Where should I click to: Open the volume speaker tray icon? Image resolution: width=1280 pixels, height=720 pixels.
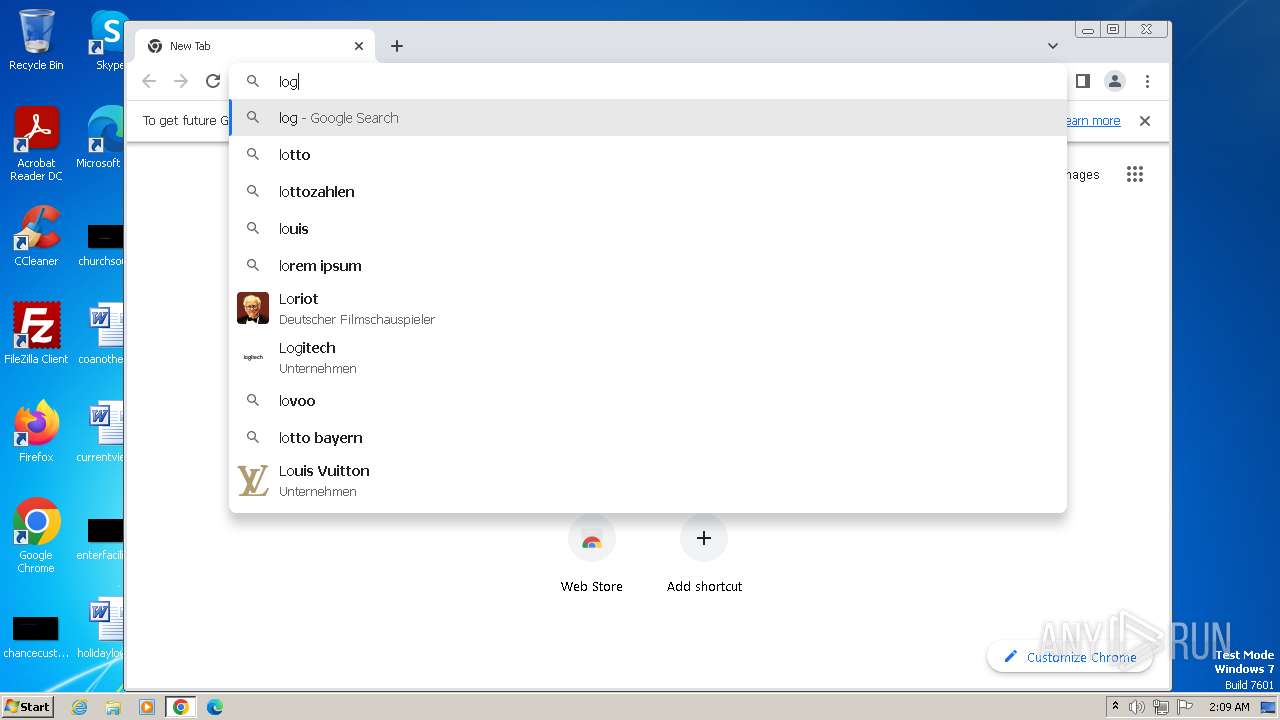[1137, 707]
